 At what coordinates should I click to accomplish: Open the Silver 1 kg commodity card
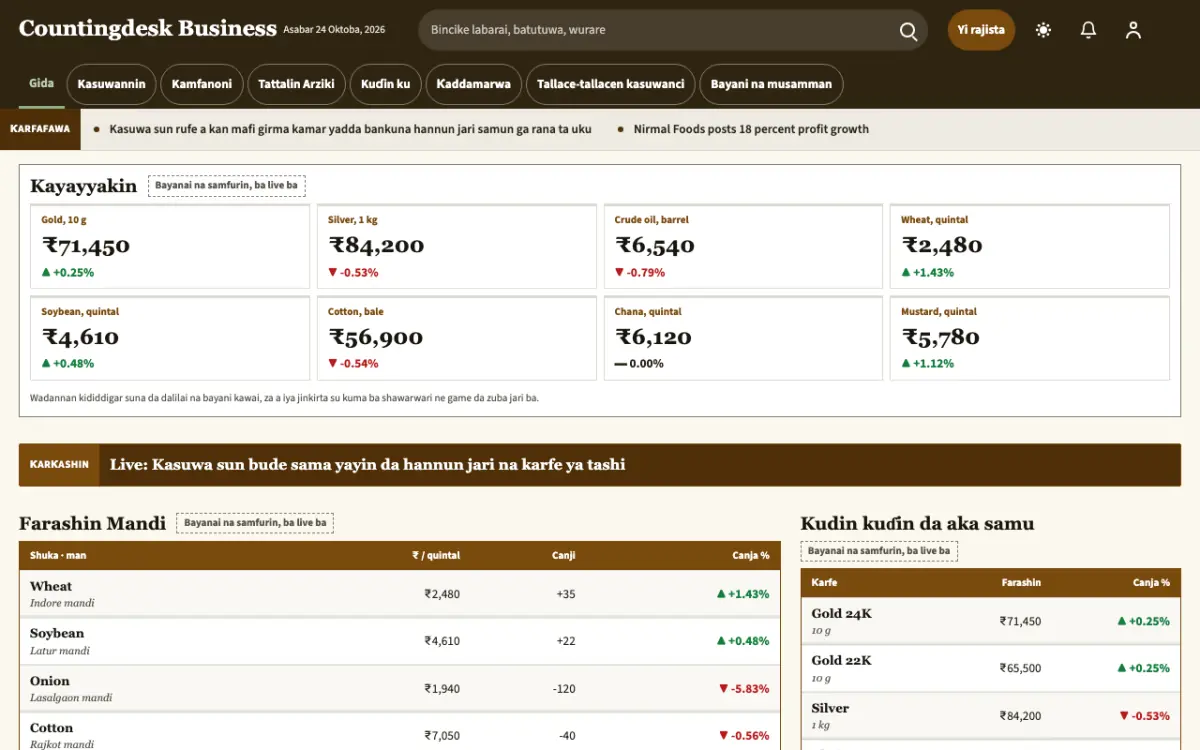[x=457, y=246]
